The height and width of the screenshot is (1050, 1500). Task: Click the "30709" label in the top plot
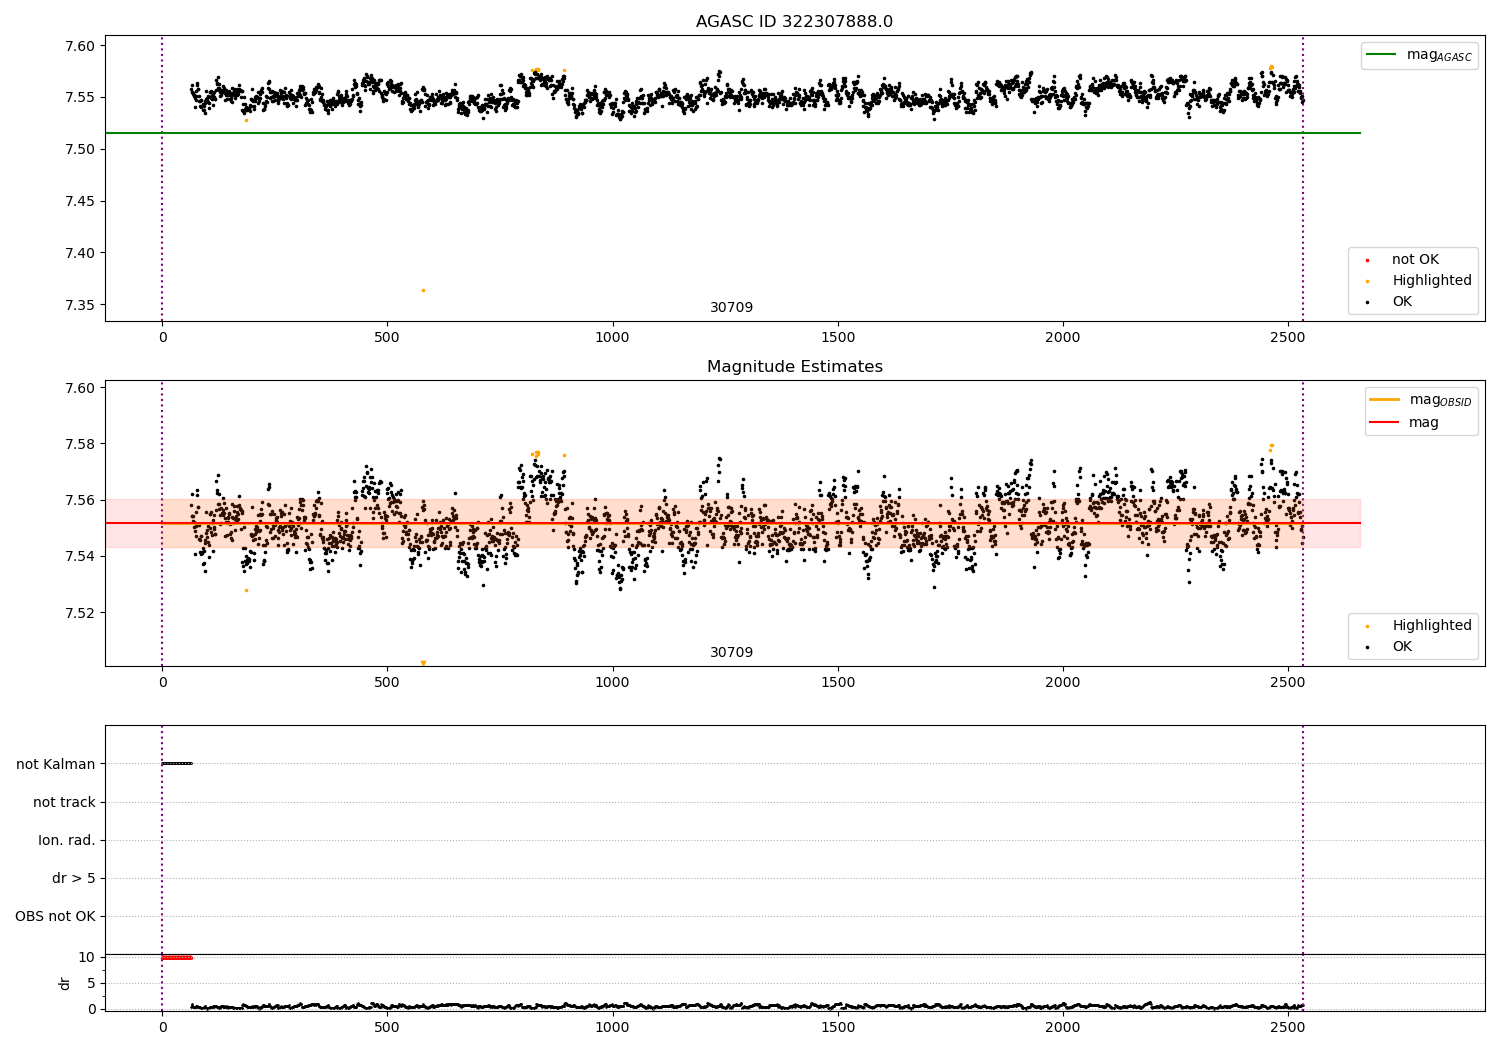(731, 308)
